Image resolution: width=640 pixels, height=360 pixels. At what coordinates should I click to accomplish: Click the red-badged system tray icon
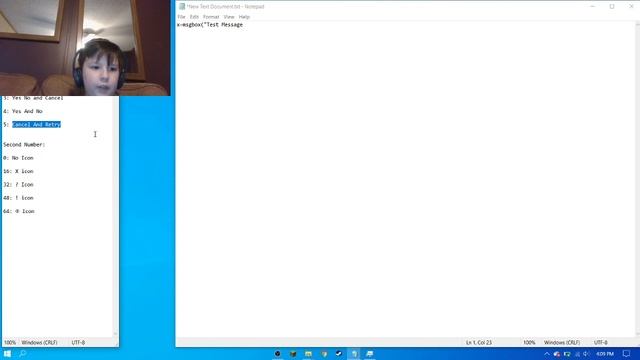click(x=557, y=354)
